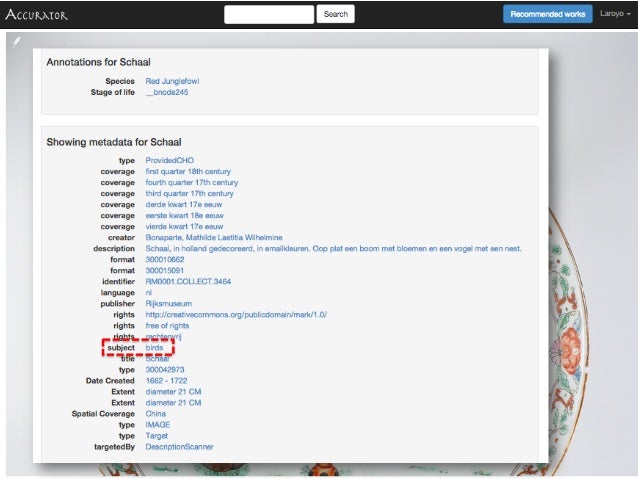Click format value 300015091

coord(164,270)
